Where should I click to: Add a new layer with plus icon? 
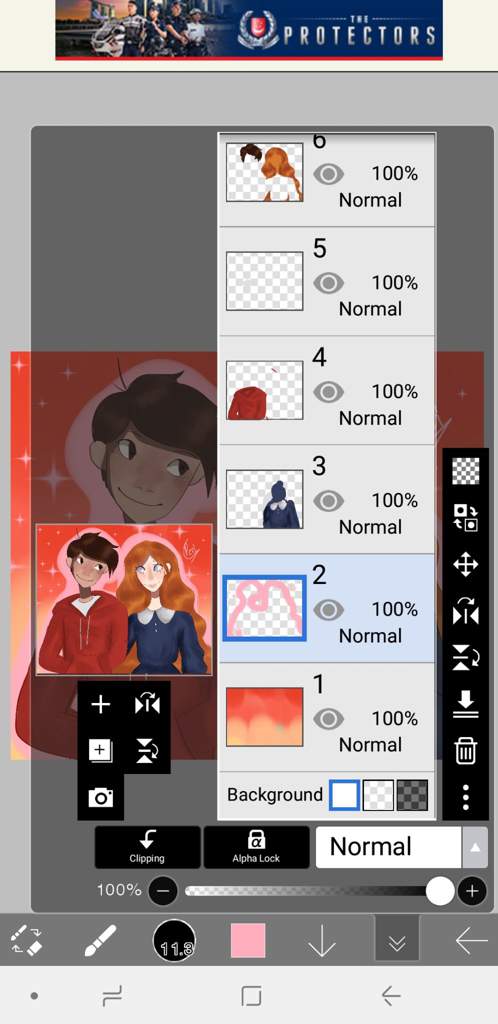click(x=101, y=705)
